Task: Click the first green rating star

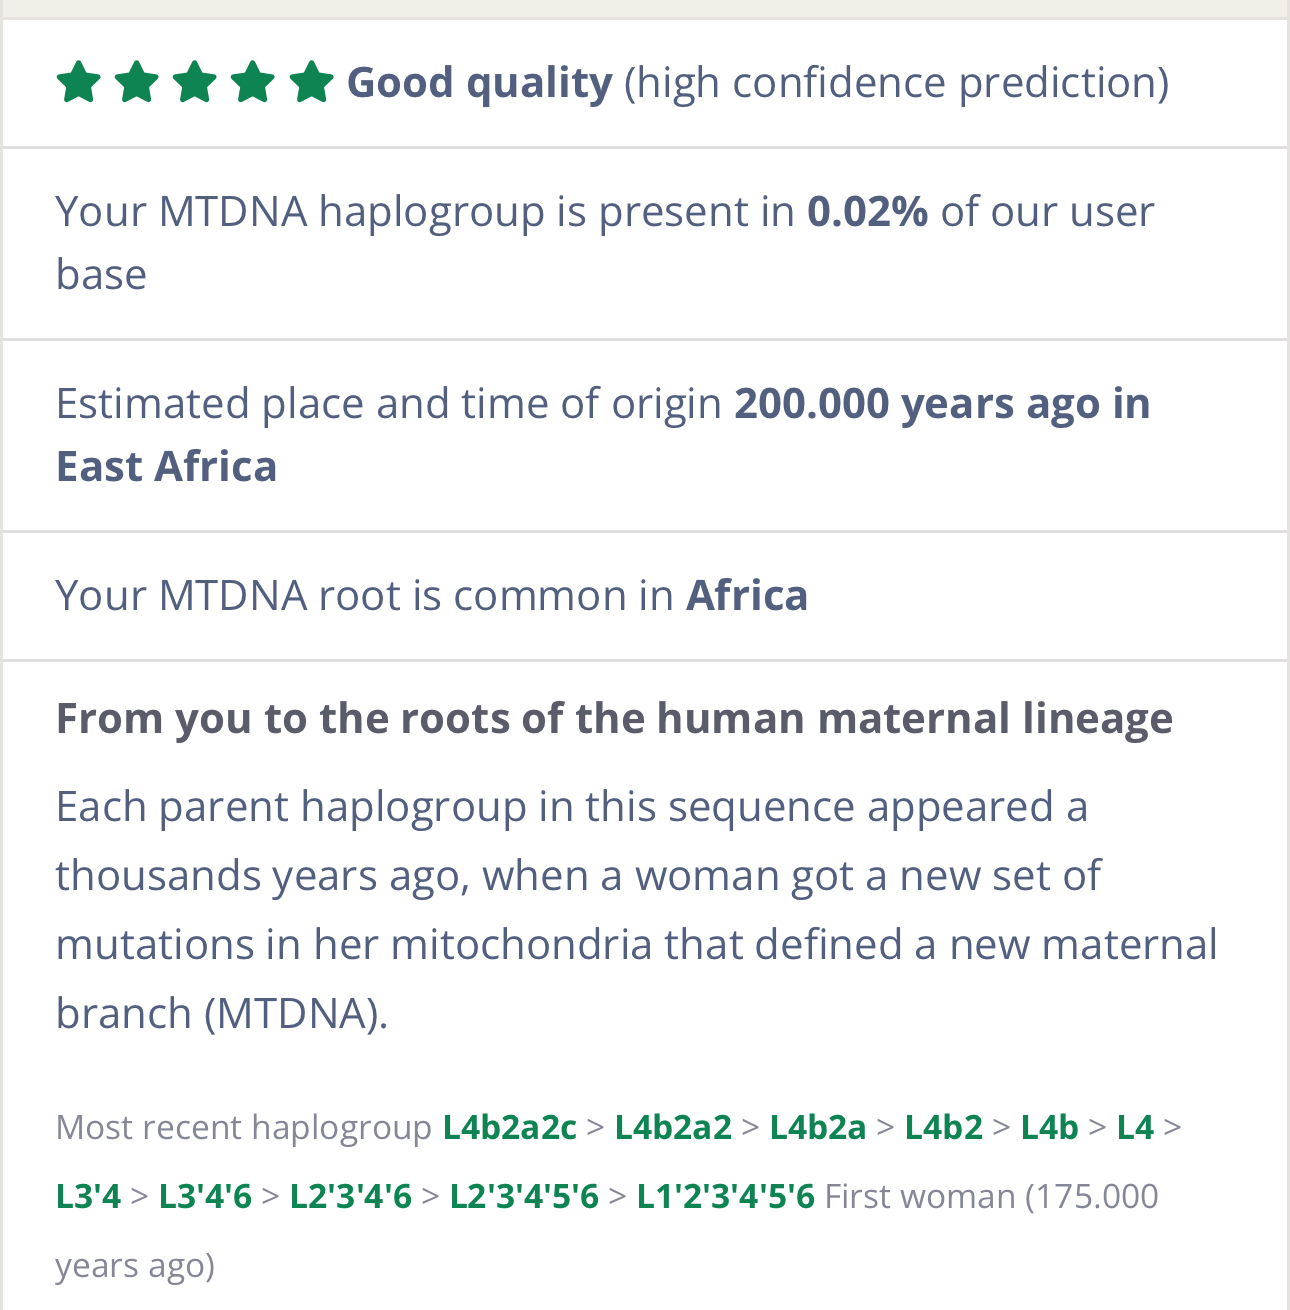Action: click(78, 82)
